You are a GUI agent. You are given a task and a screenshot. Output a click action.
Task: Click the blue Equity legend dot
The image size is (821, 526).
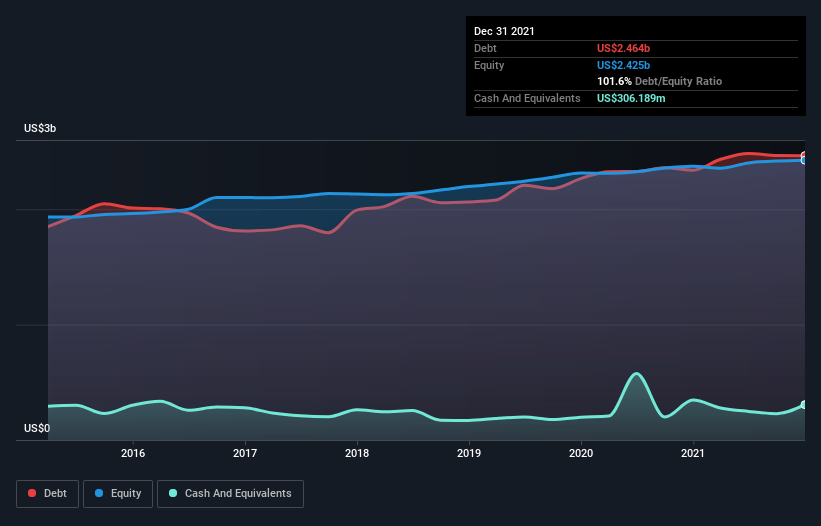coord(99,493)
